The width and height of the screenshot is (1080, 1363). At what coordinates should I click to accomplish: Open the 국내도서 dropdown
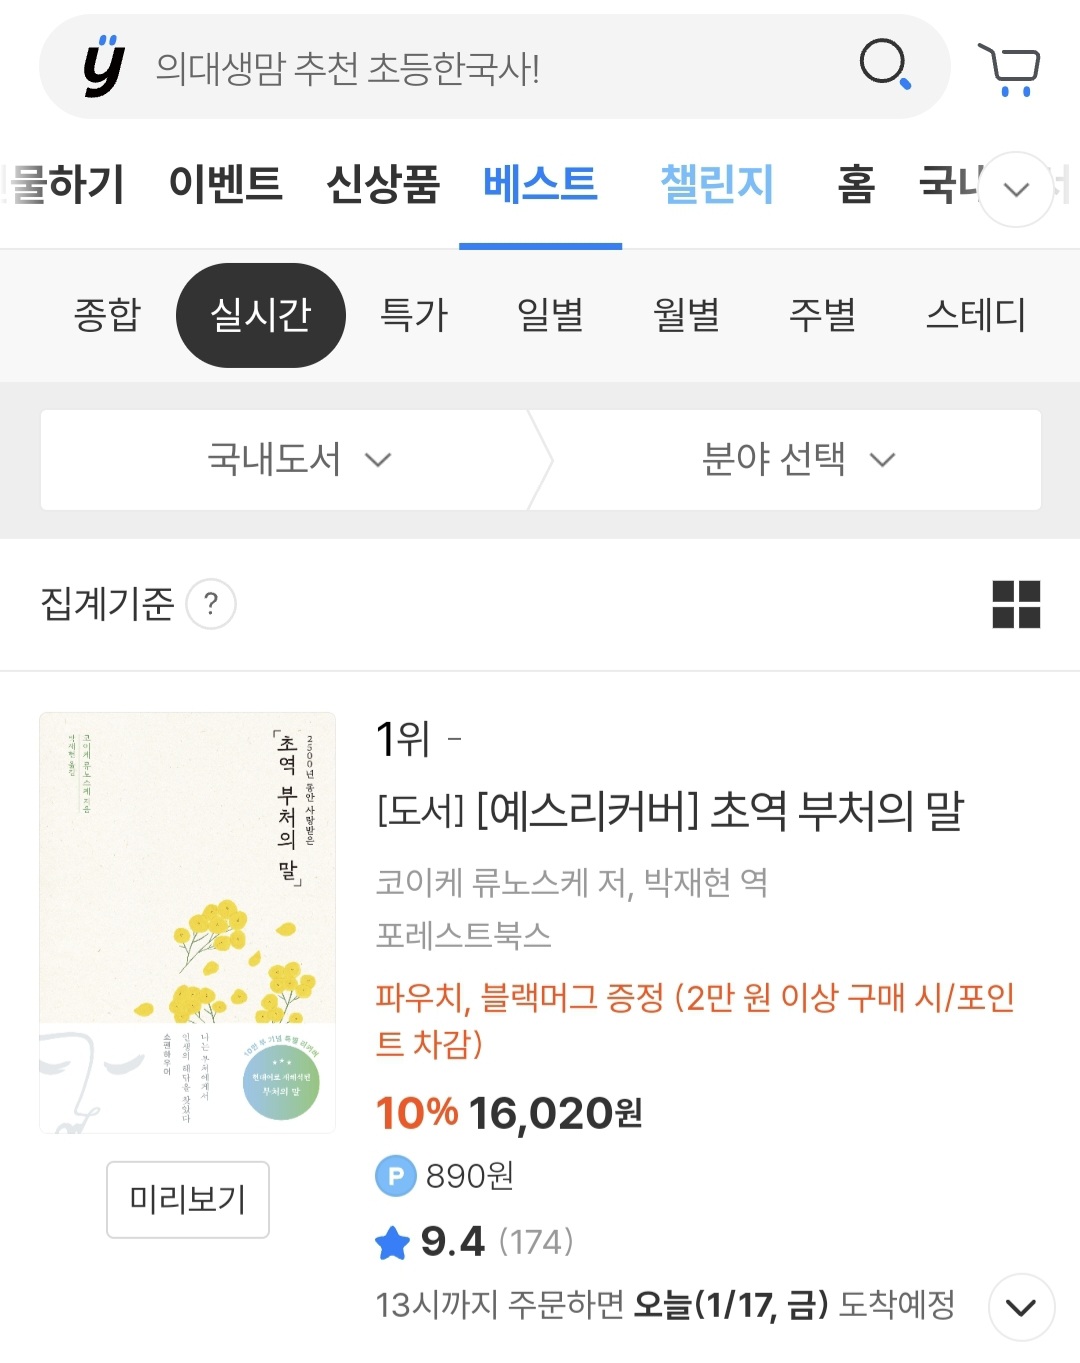coord(297,460)
